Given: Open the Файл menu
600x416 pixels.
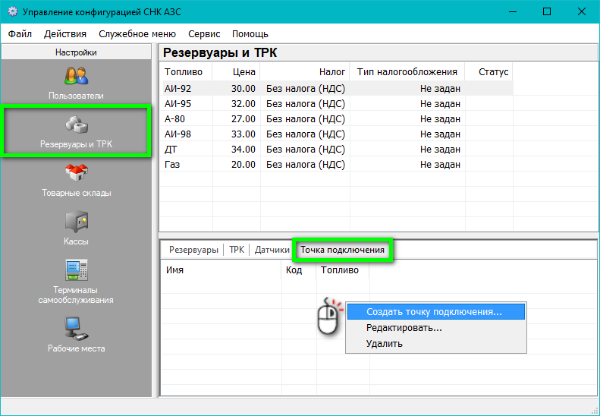Looking at the screenshot, I should click(x=20, y=33).
